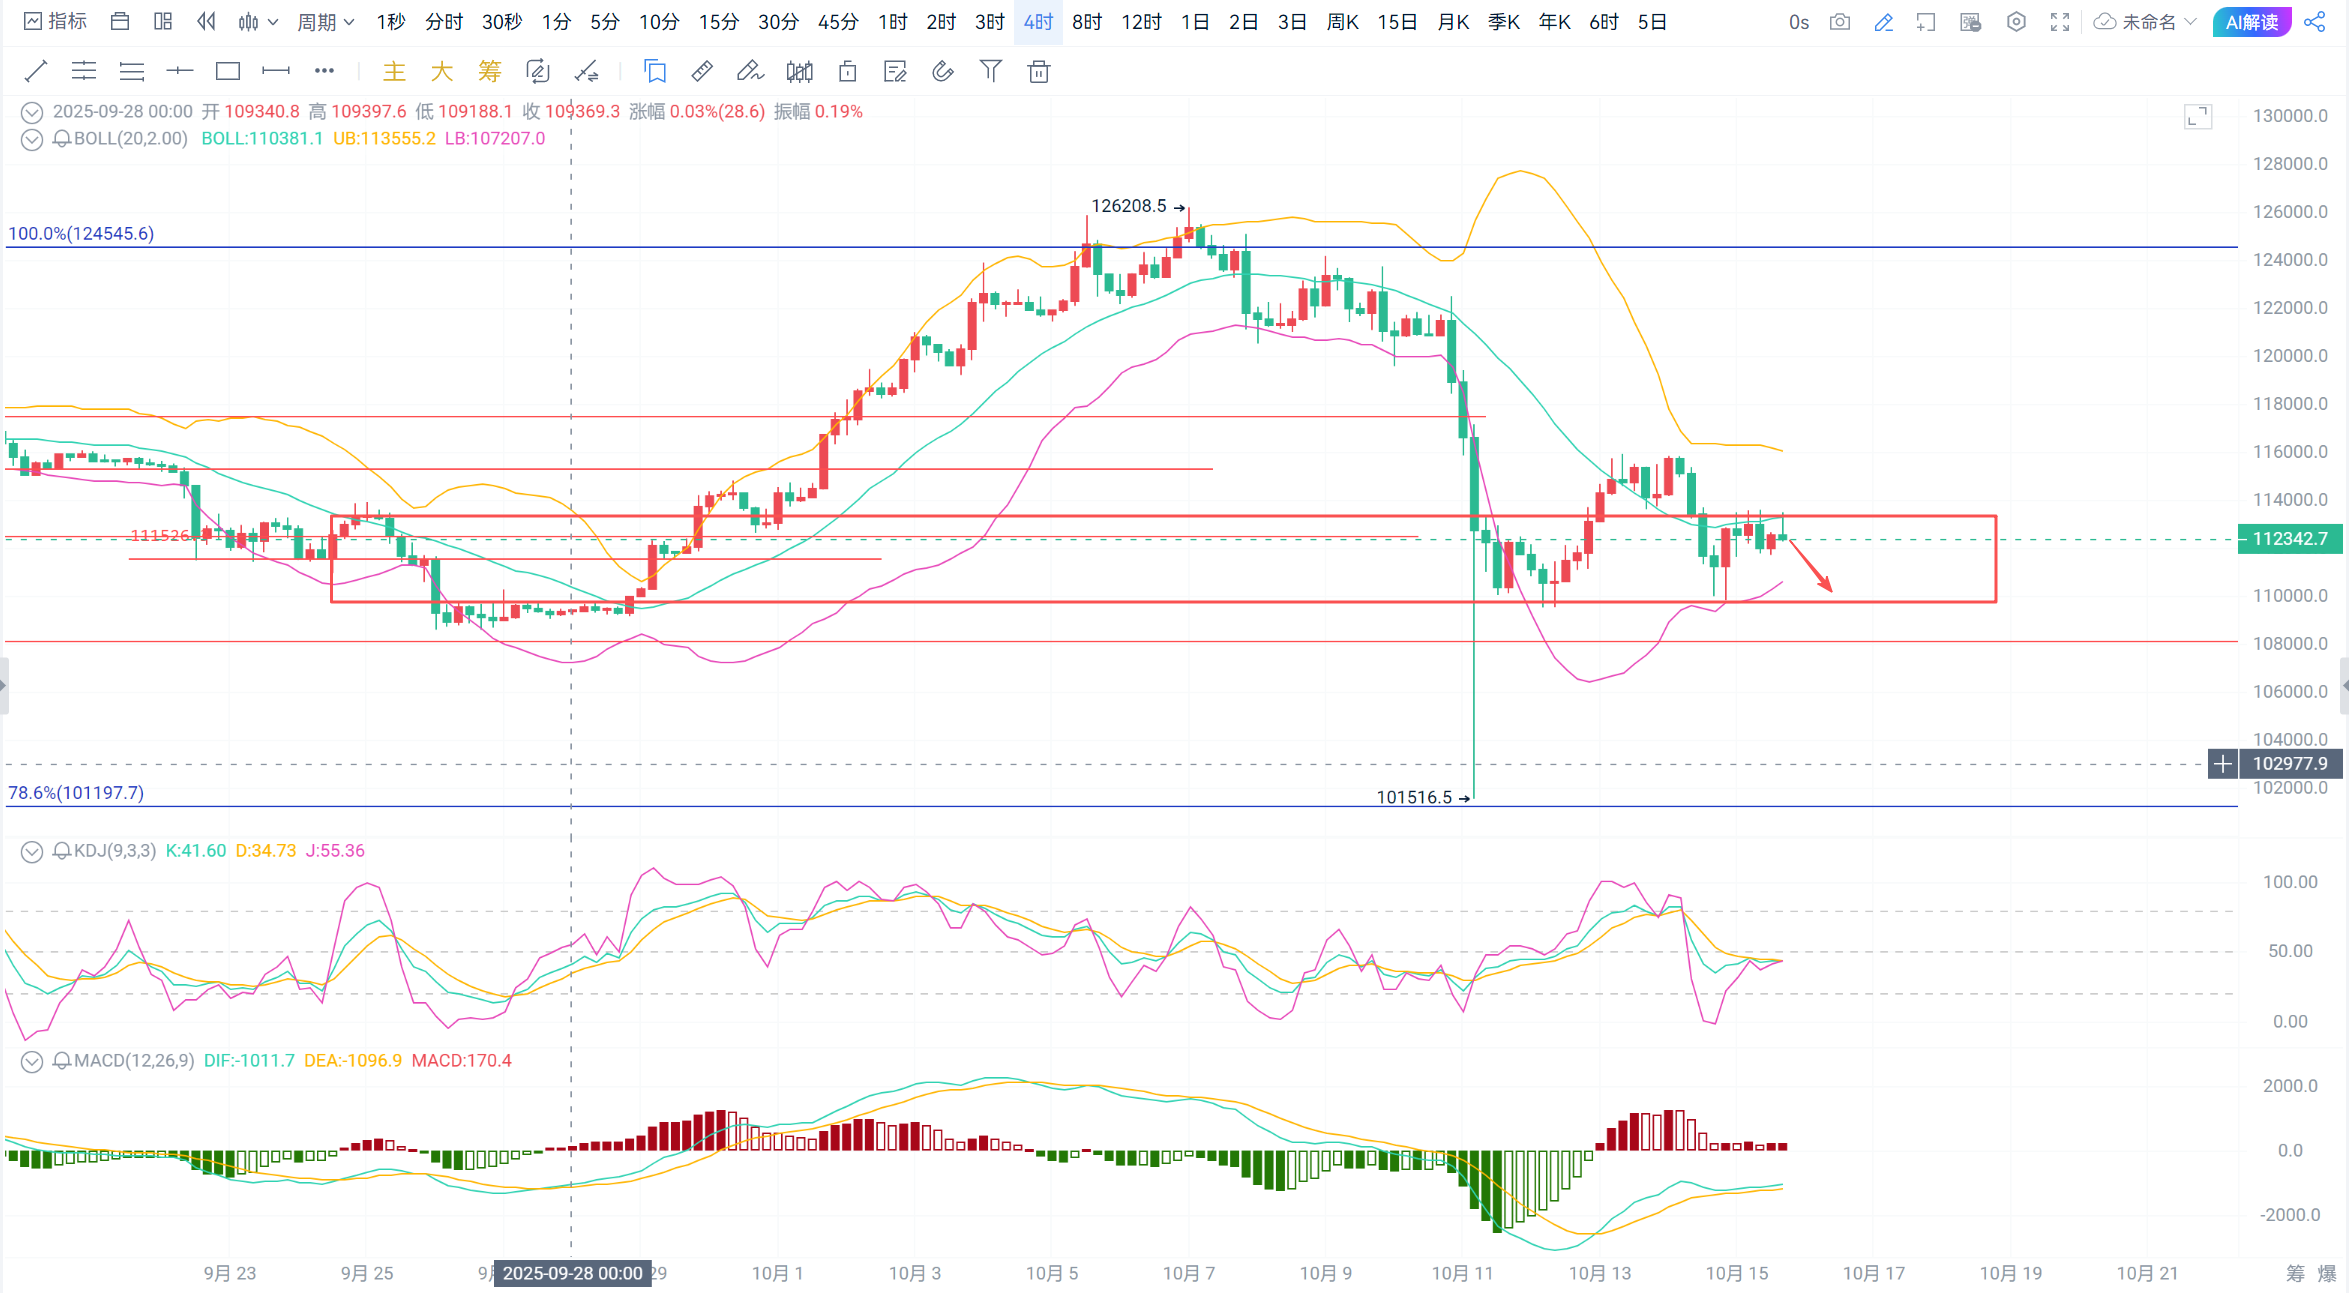The width and height of the screenshot is (2349, 1293).
Task: Click the share icon
Action: pyautogui.click(x=2315, y=22)
